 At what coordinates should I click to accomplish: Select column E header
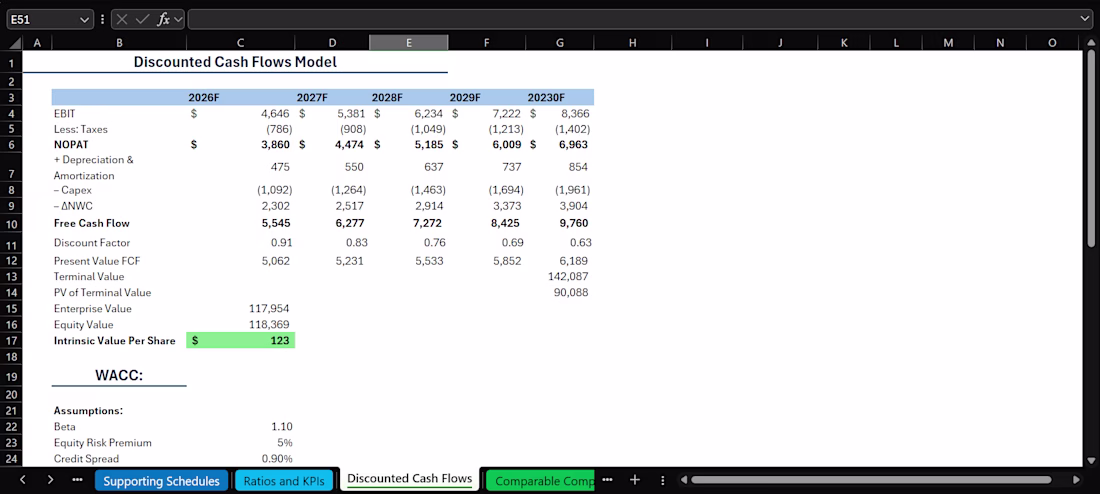pyautogui.click(x=409, y=43)
